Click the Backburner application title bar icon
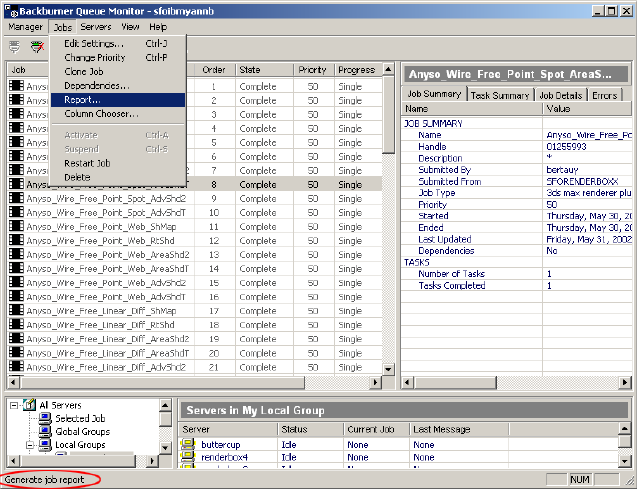 tap(11, 11)
